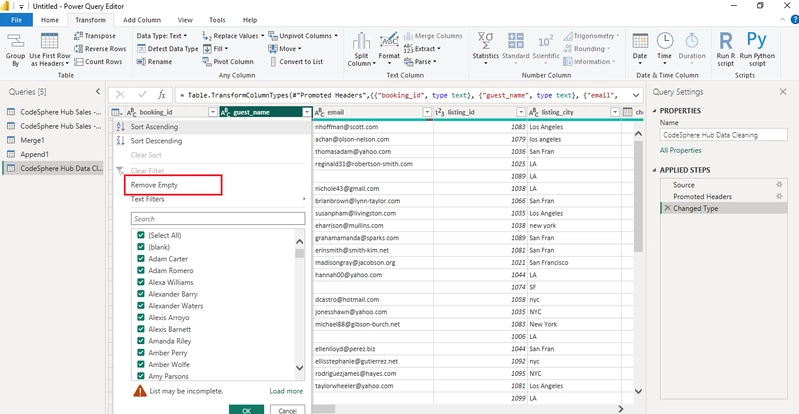The image size is (799, 414).
Task: Collapse the Queries pane
Action: point(98,92)
